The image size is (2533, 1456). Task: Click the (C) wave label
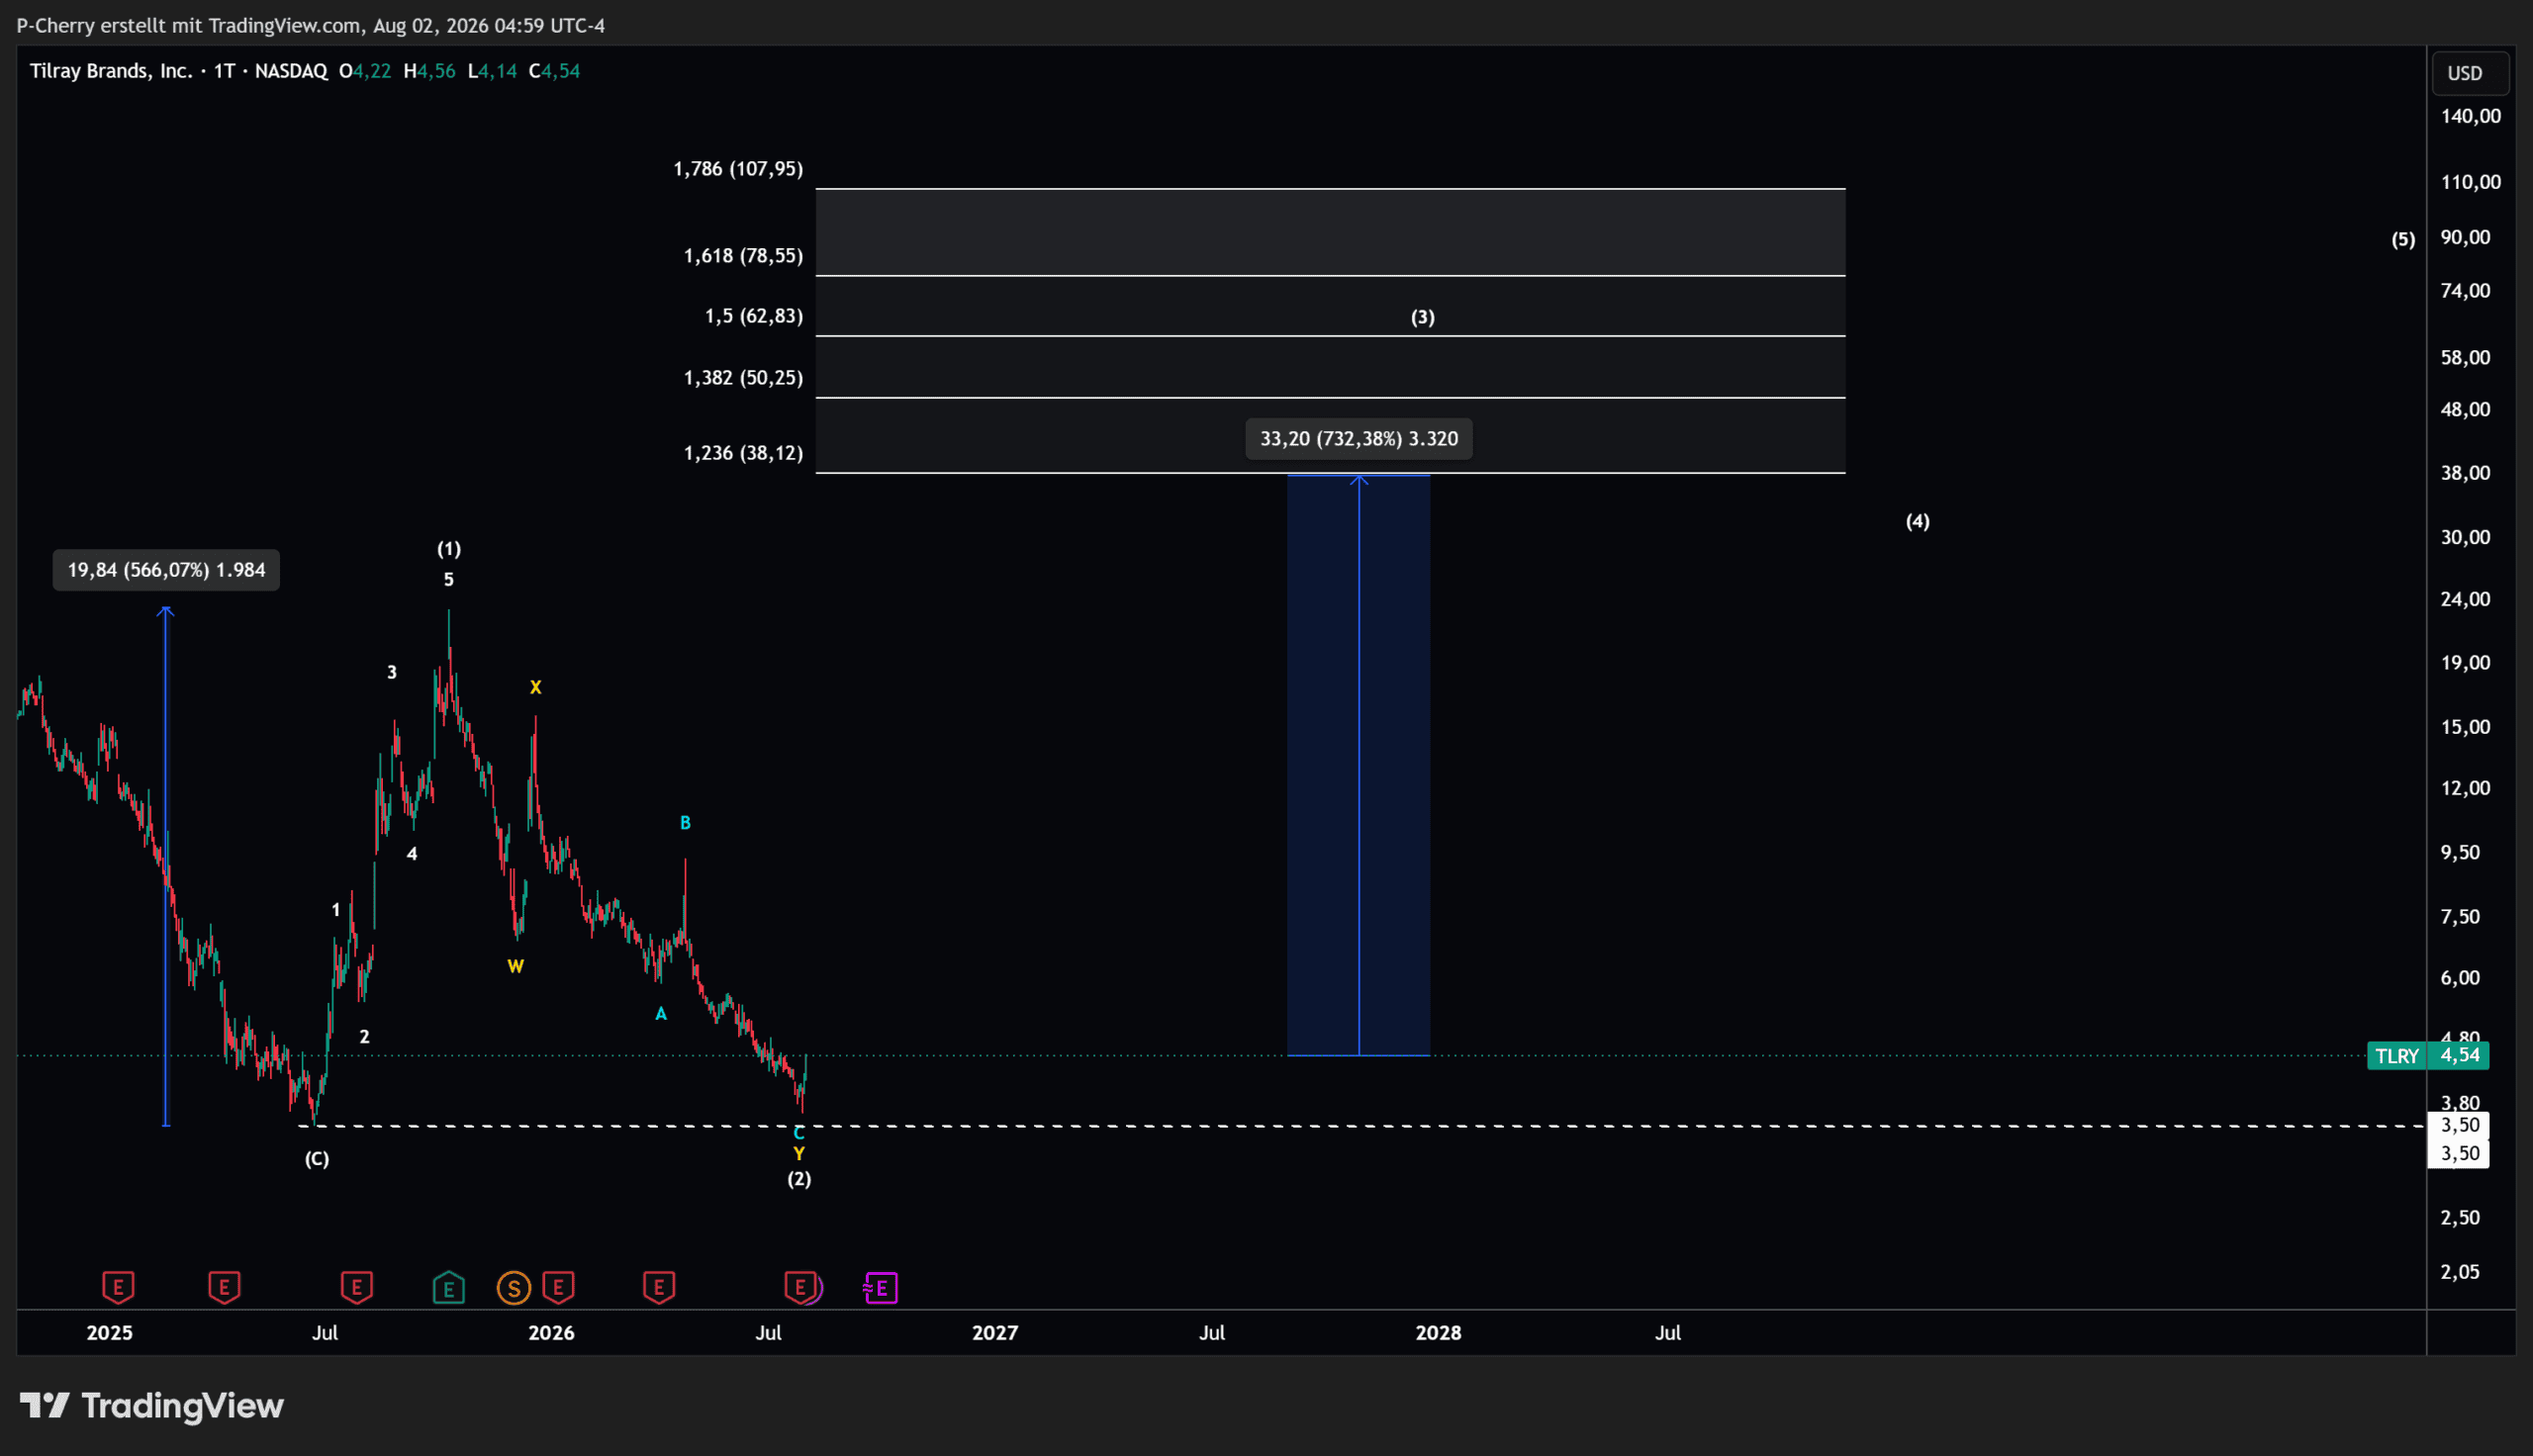click(x=317, y=1159)
